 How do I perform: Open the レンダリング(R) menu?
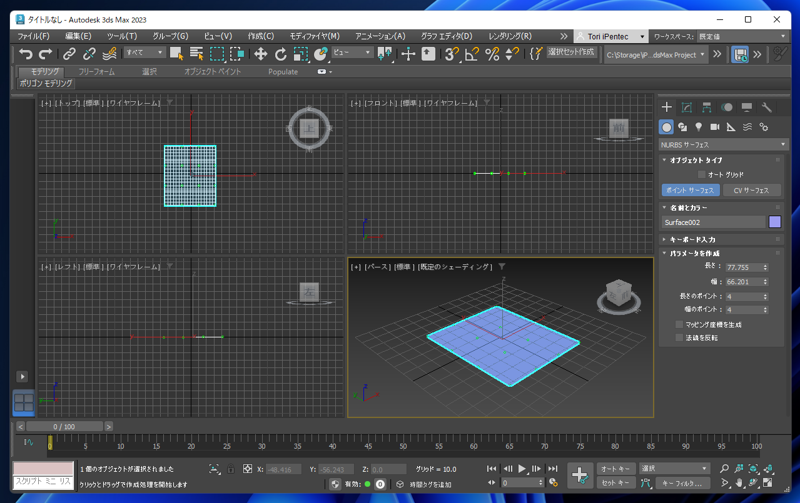(x=510, y=36)
